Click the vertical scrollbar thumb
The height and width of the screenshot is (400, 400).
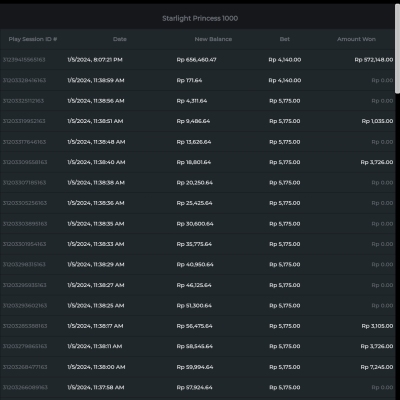click(x=397, y=48)
